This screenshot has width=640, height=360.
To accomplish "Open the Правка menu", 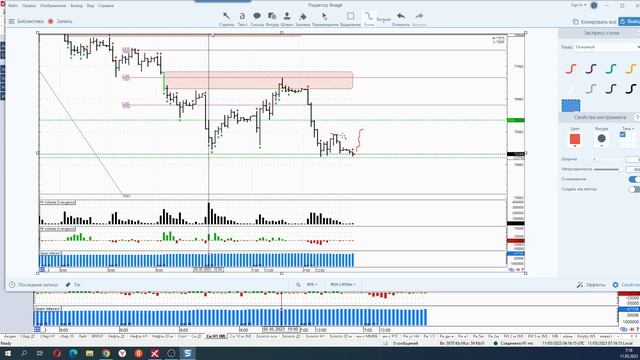I will coord(29,6).
